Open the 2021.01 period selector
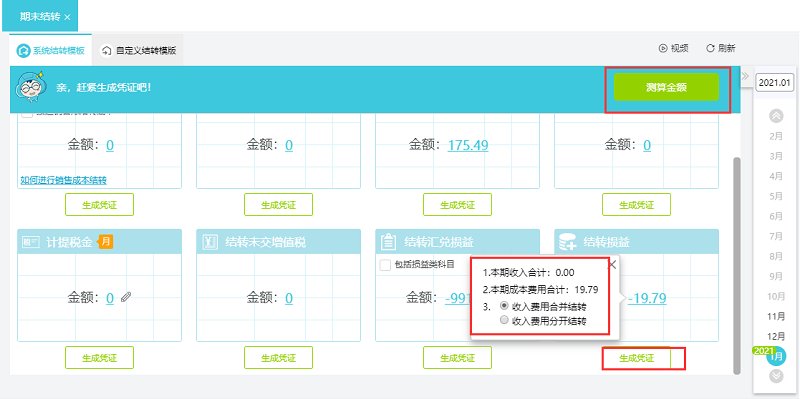 (774, 82)
